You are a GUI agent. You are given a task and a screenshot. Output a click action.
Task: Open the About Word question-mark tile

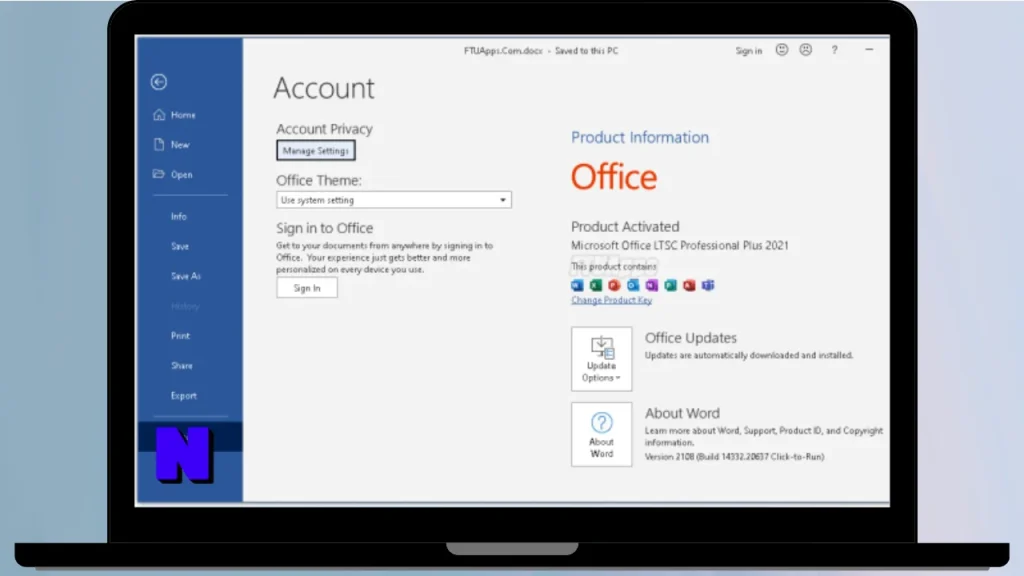[601, 434]
